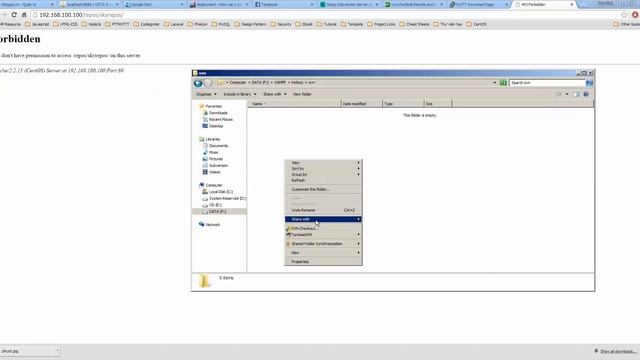Select Local Disk (C:) in the navigation pane
Image resolution: width=640 pixels, height=360 pixels.
(x=218, y=192)
